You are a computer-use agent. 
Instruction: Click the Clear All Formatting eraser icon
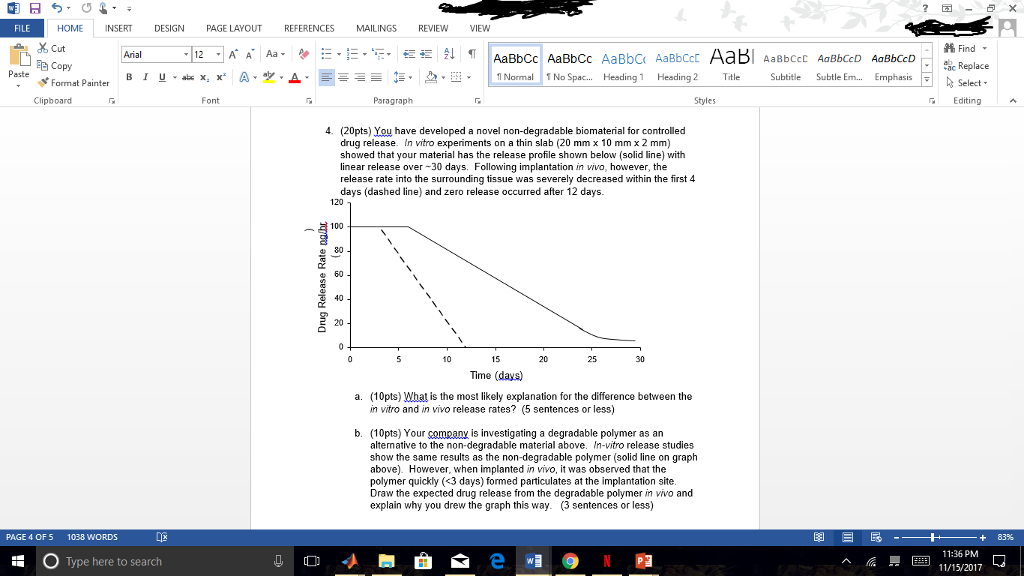[306, 54]
